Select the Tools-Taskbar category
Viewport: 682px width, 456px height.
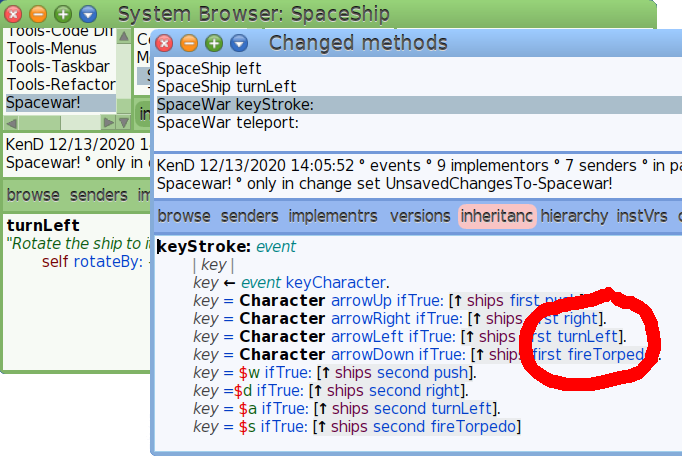click(x=57, y=66)
